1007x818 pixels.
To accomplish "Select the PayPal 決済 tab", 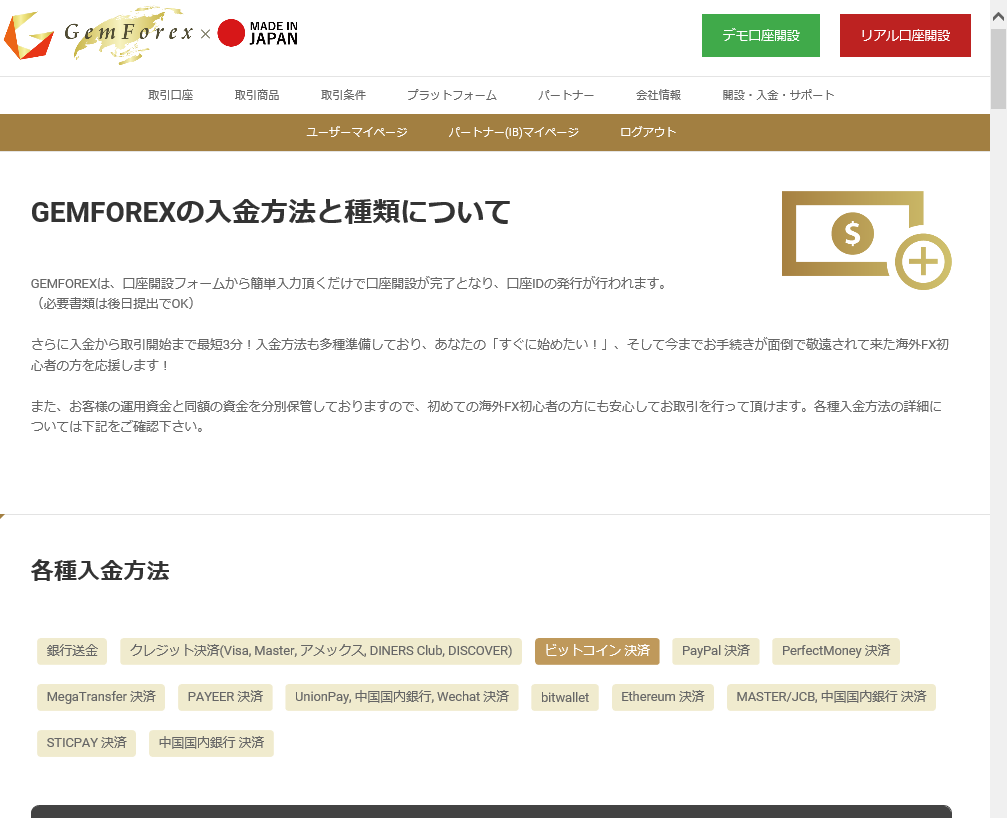I will pyautogui.click(x=715, y=651).
